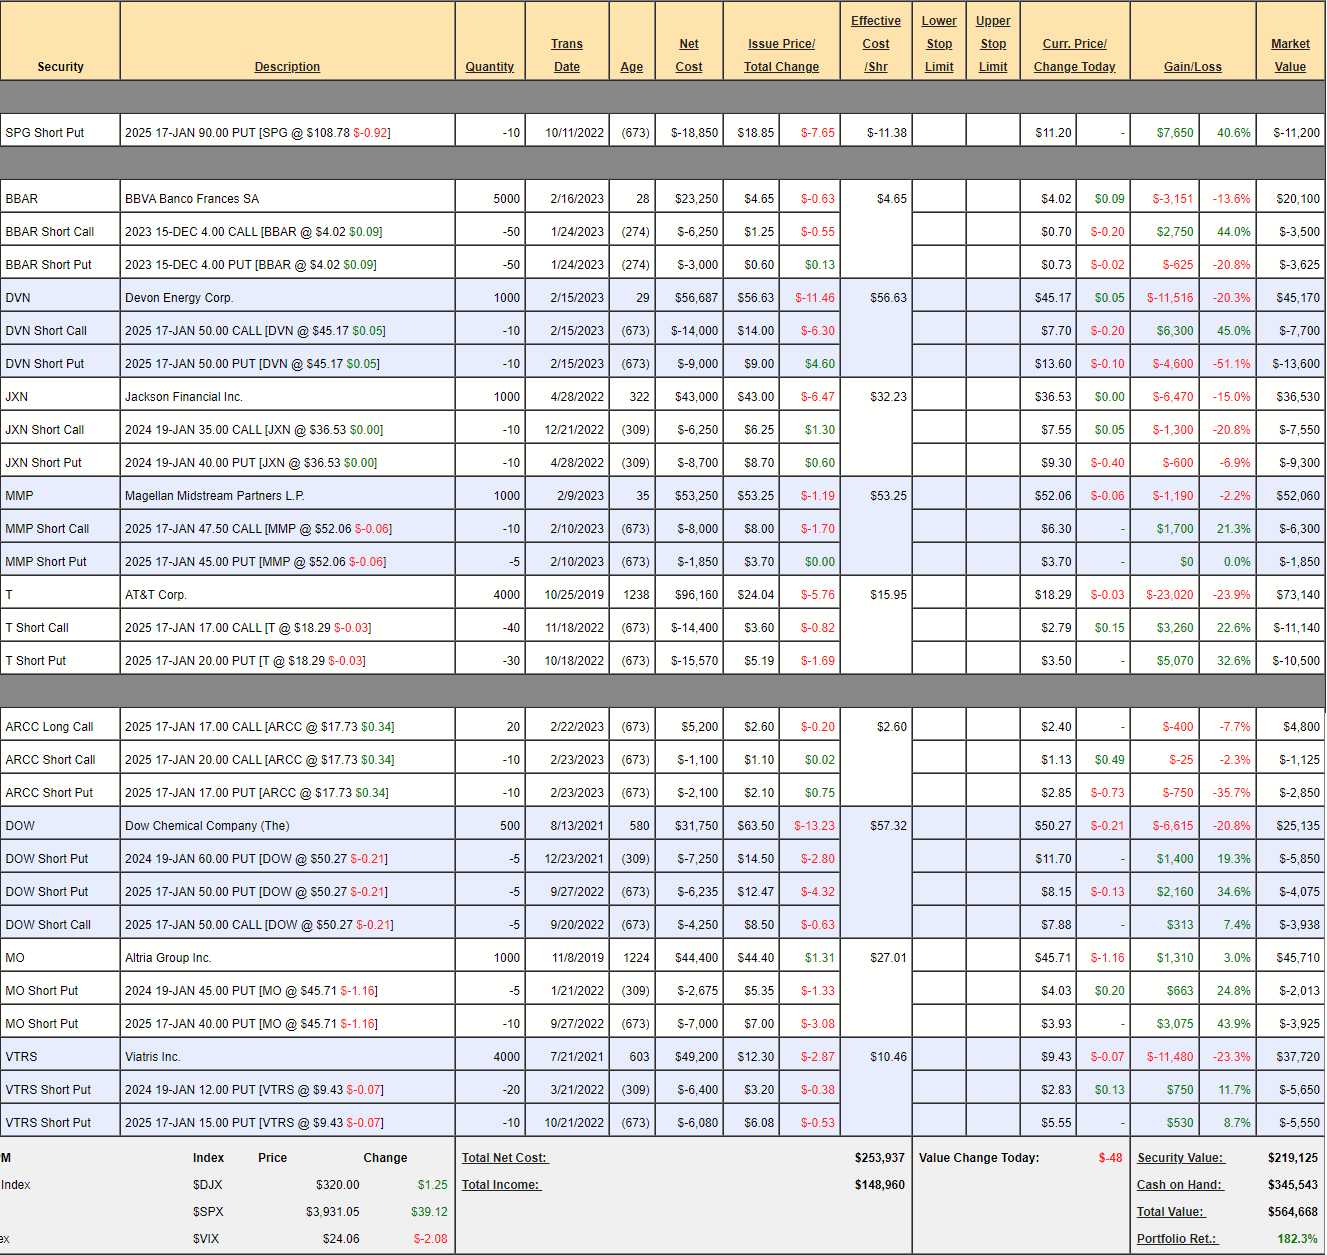This screenshot has width=1327, height=1255.
Task: Select the Effective Cost /Shr header
Action: (876, 44)
